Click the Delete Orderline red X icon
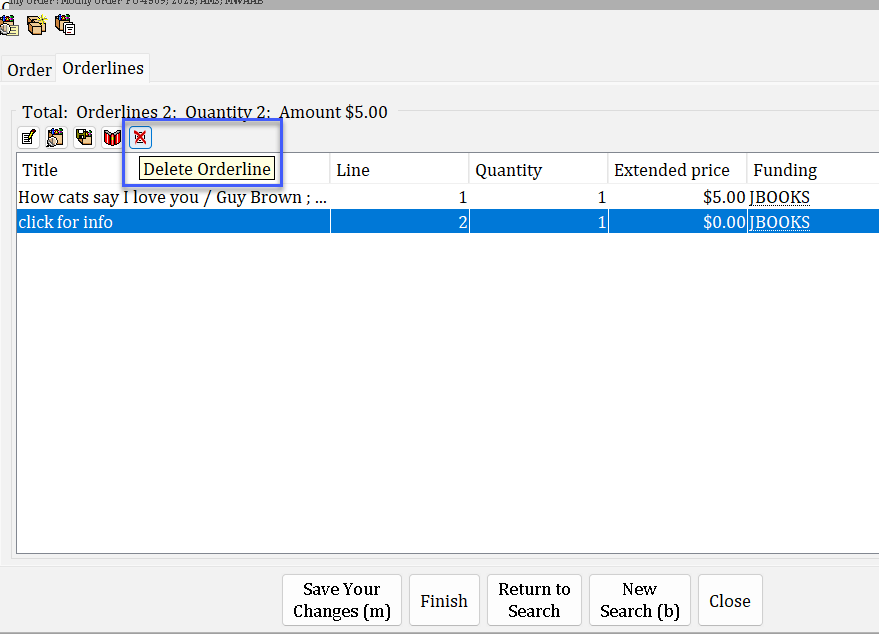Screen dimensions: 879x634 141,138
